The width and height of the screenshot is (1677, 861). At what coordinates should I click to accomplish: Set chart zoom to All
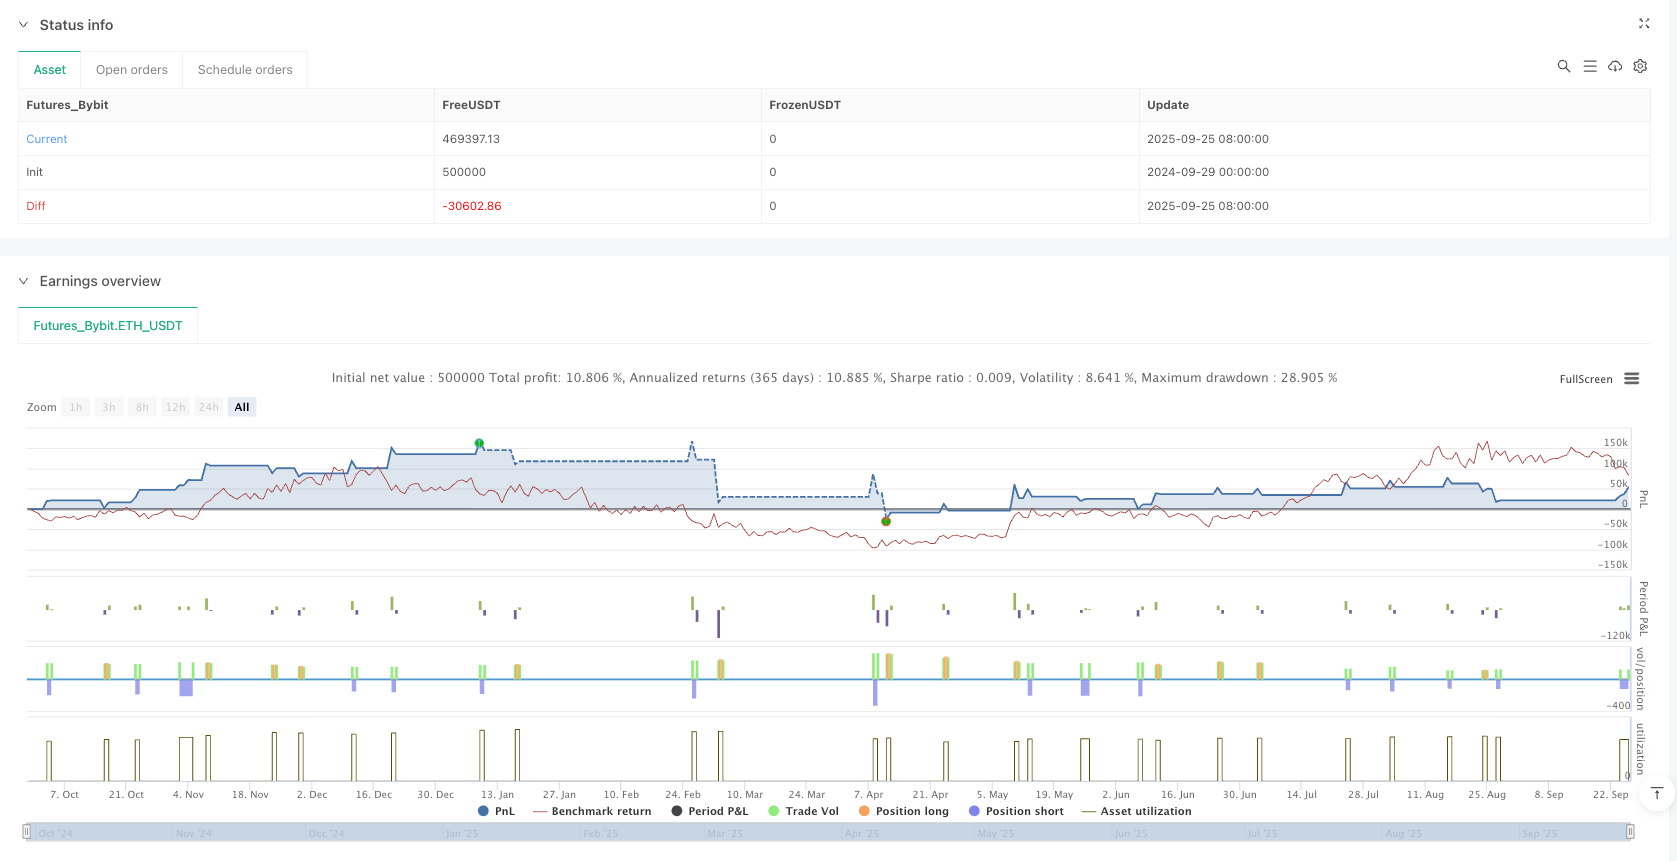point(241,407)
